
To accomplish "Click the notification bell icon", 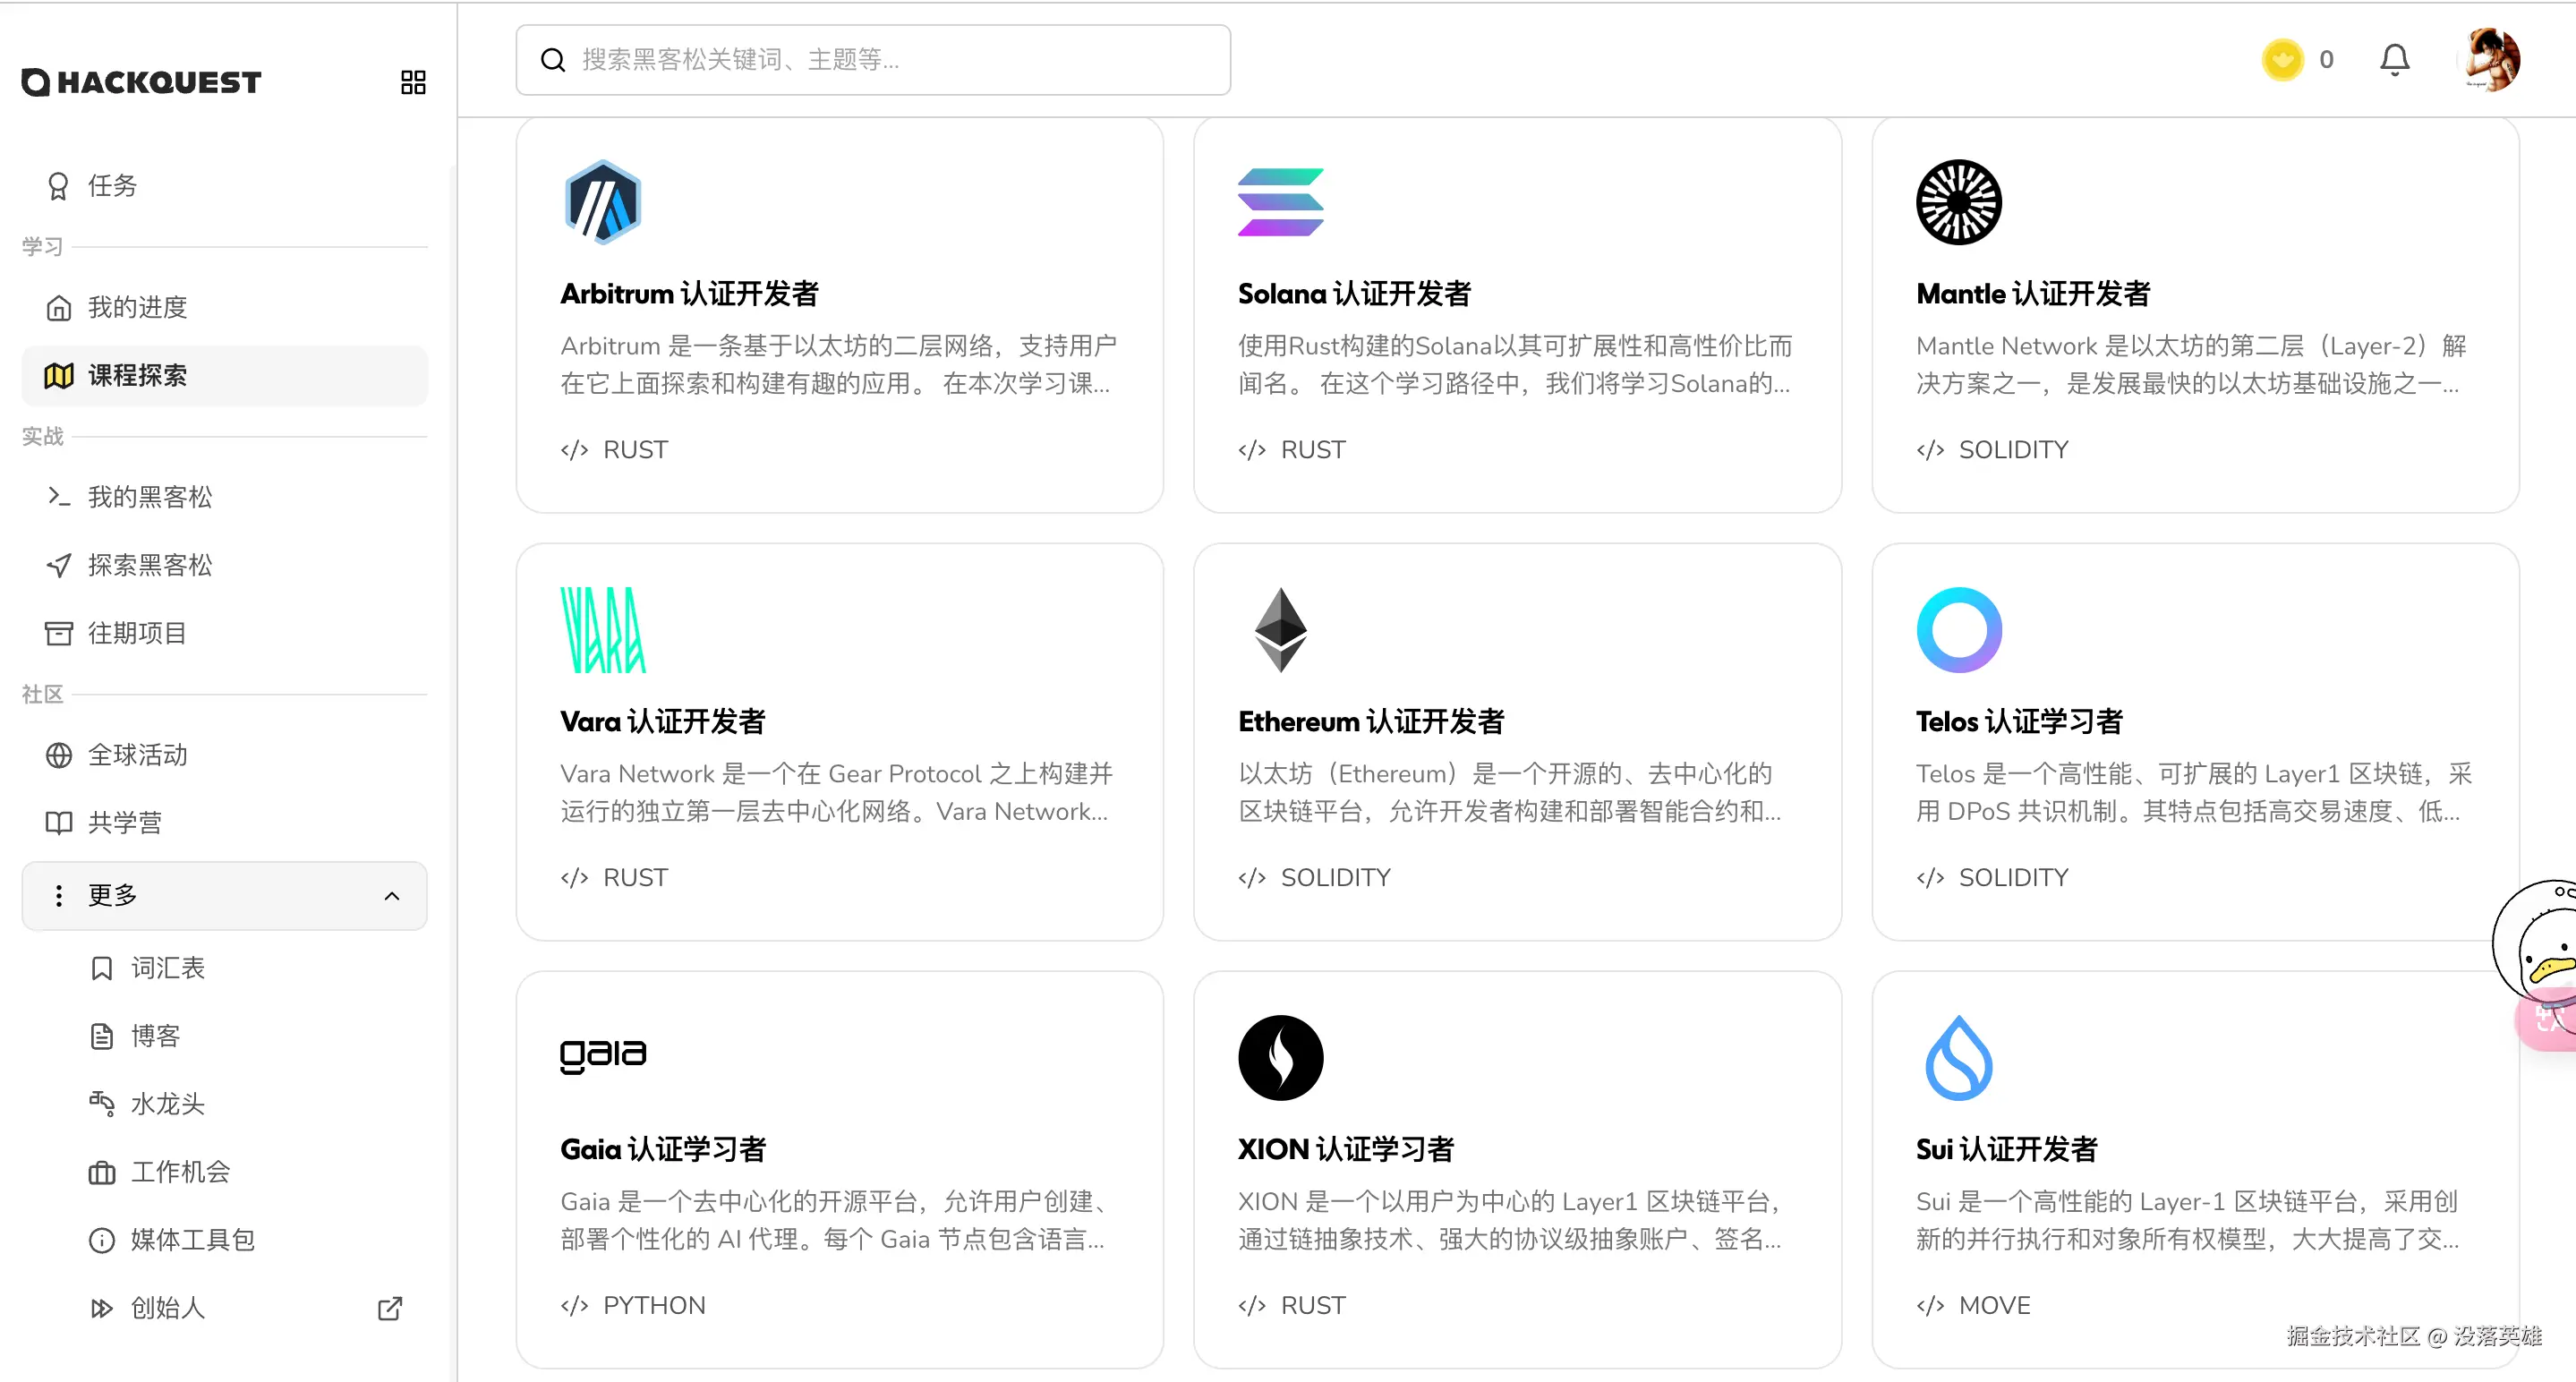I will [2394, 60].
